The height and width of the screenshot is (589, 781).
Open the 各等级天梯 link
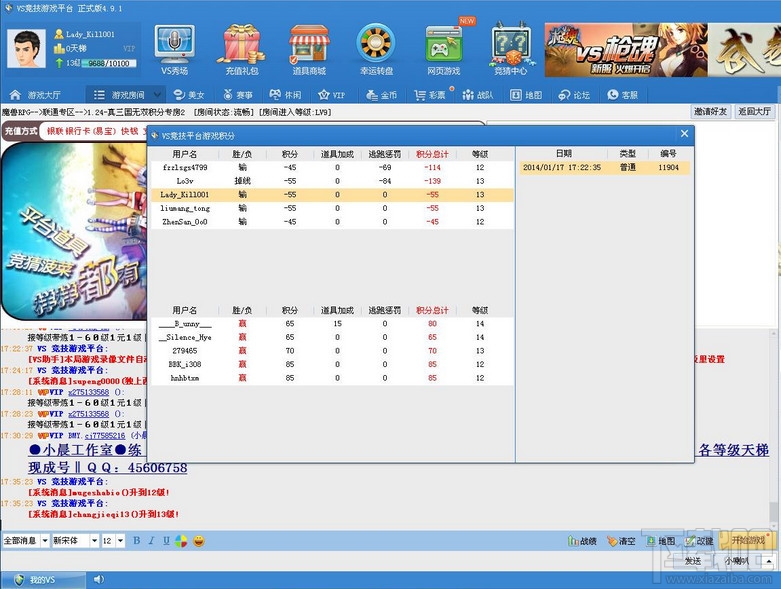point(733,450)
